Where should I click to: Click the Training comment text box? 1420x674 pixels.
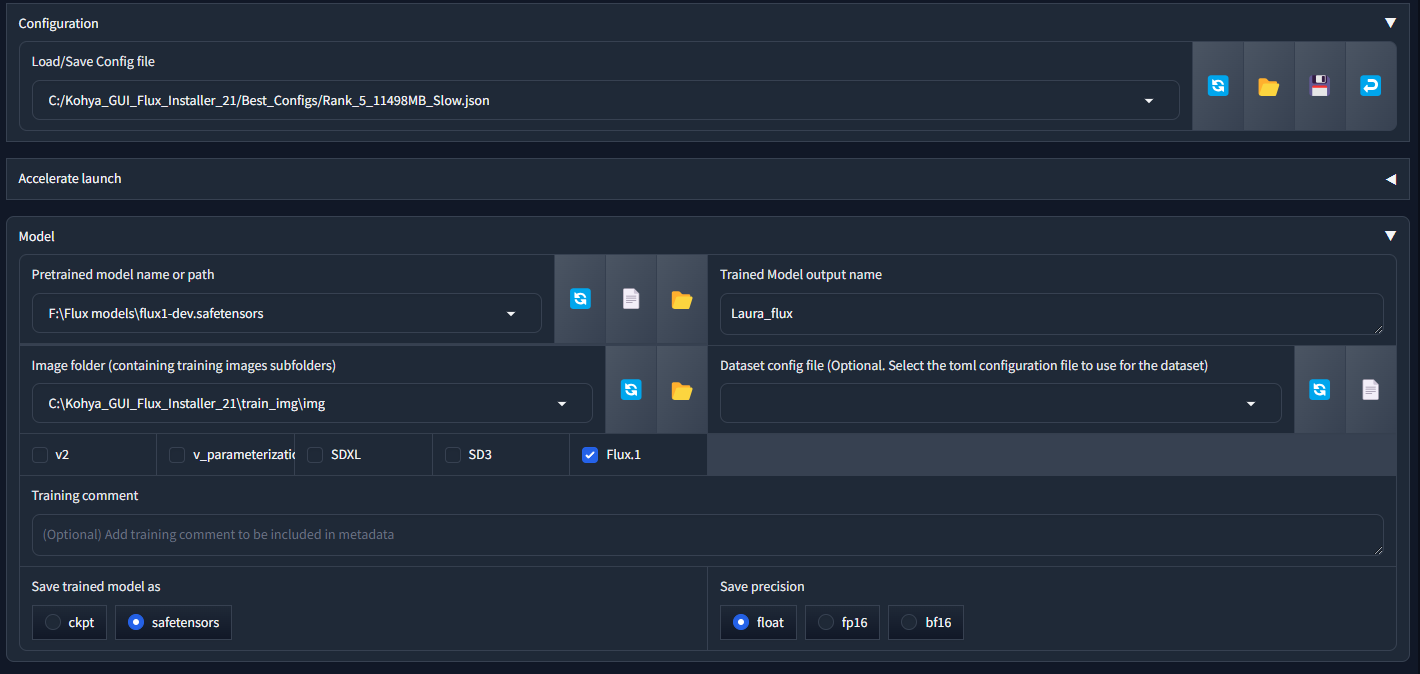708,535
